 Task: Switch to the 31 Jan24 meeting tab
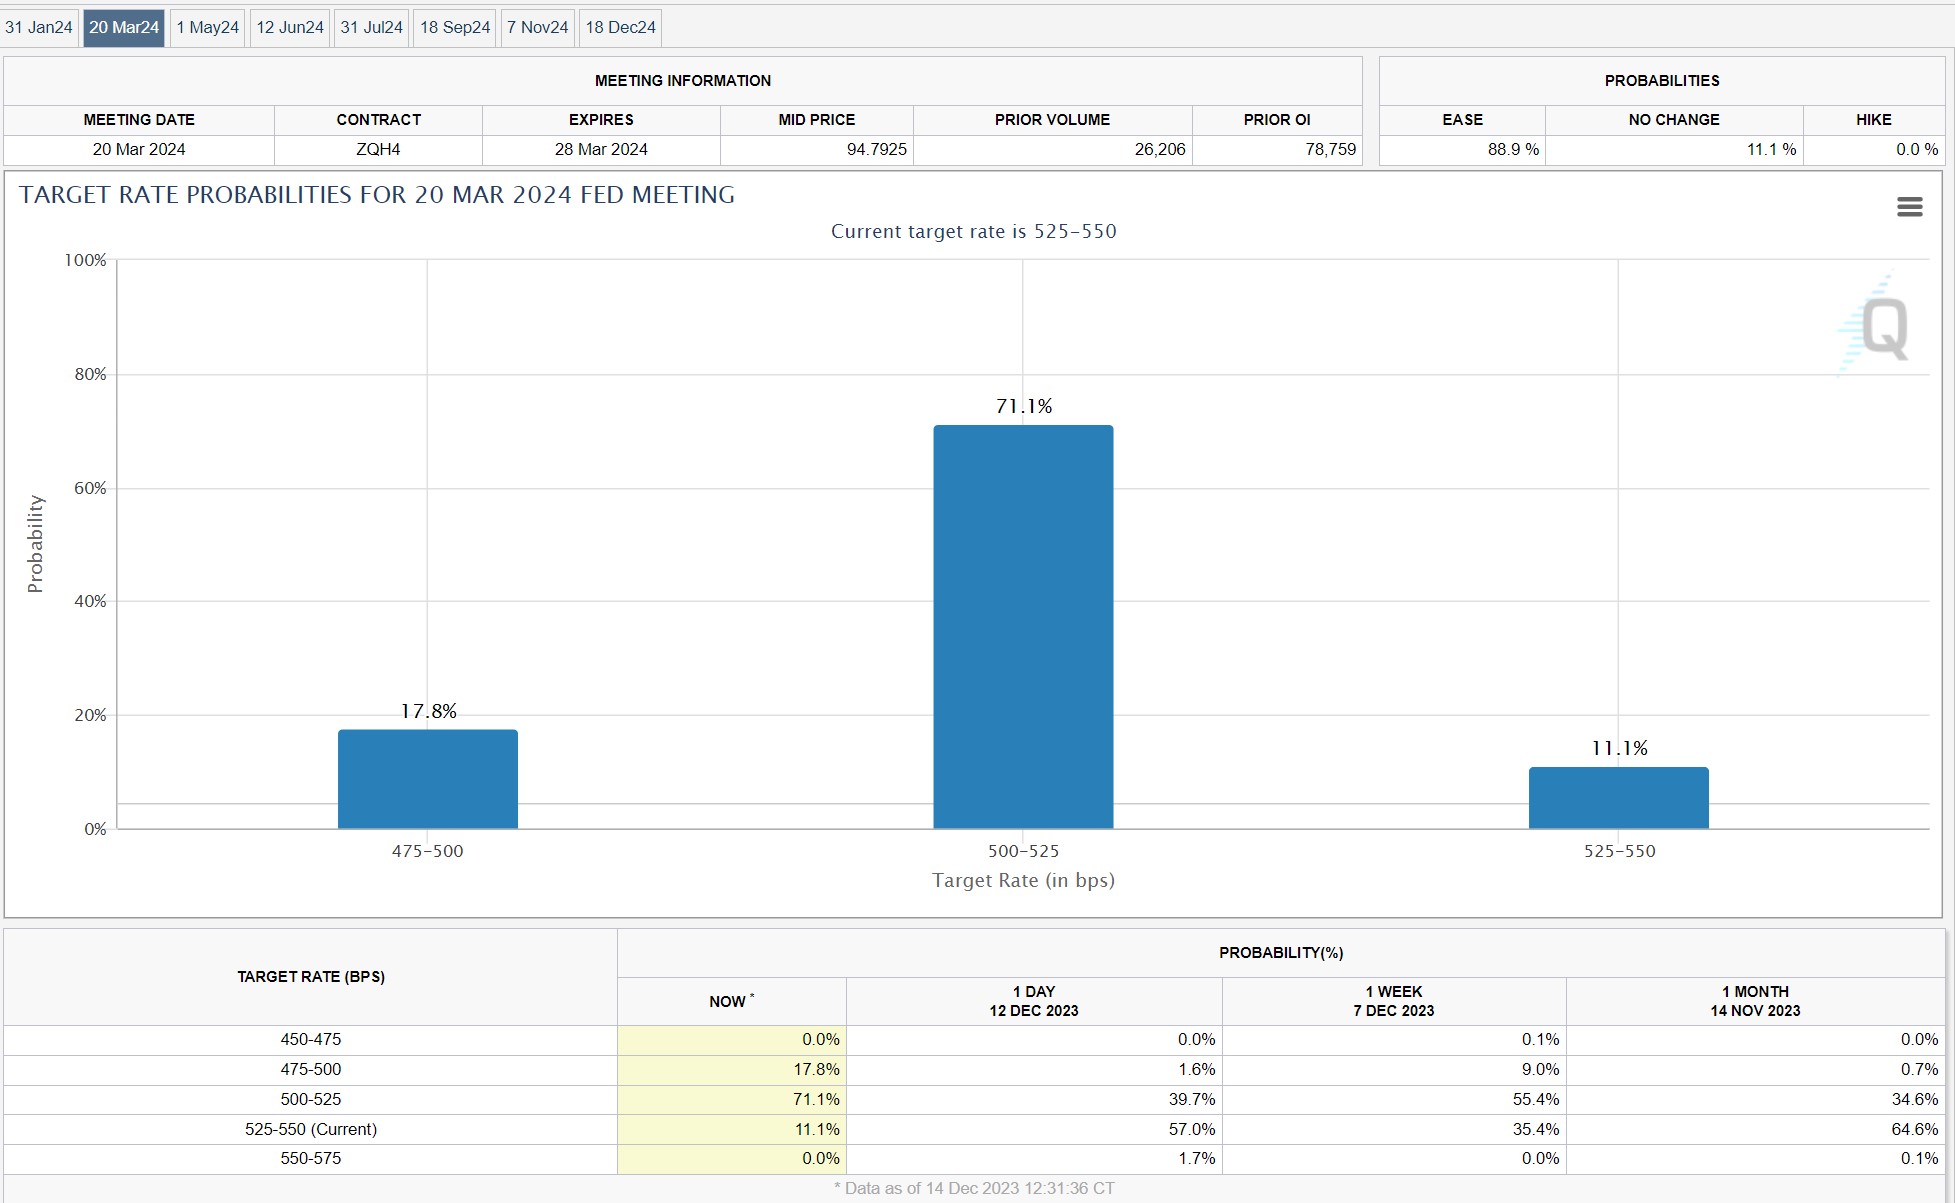pos(39,28)
